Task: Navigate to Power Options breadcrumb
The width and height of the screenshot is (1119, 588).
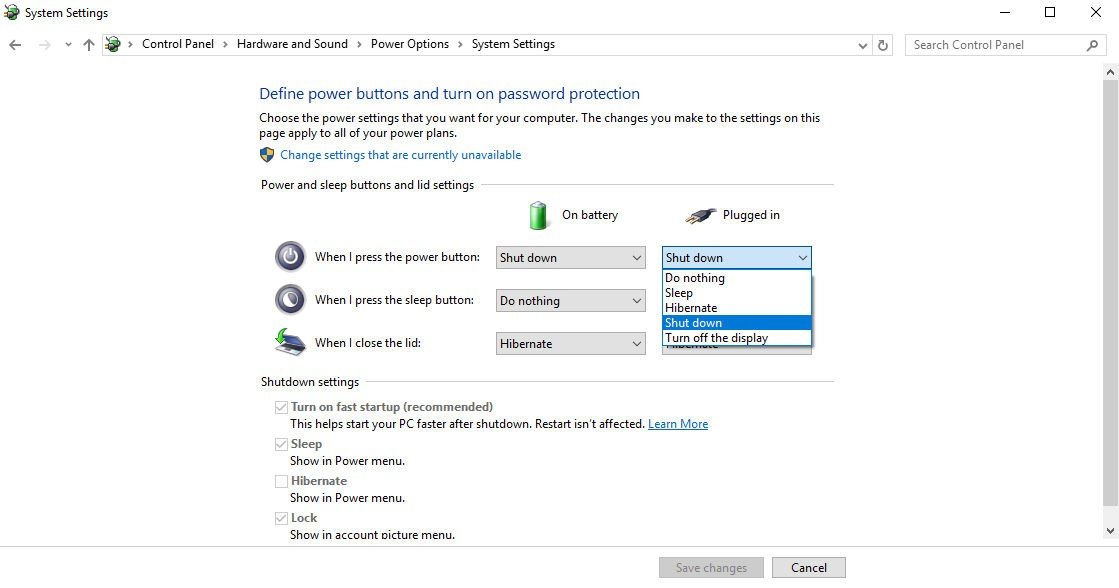Action: 410,44
